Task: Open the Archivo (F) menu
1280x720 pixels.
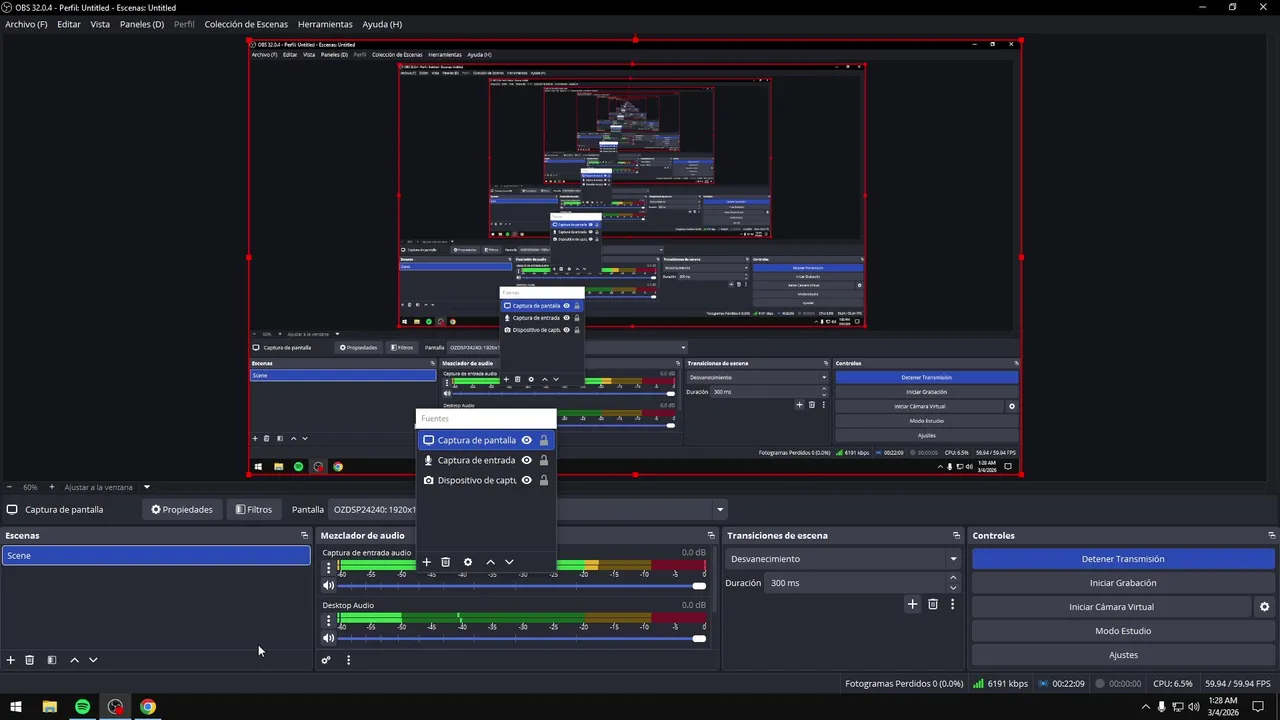Action: pyautogui.click(x=26, y=24)
